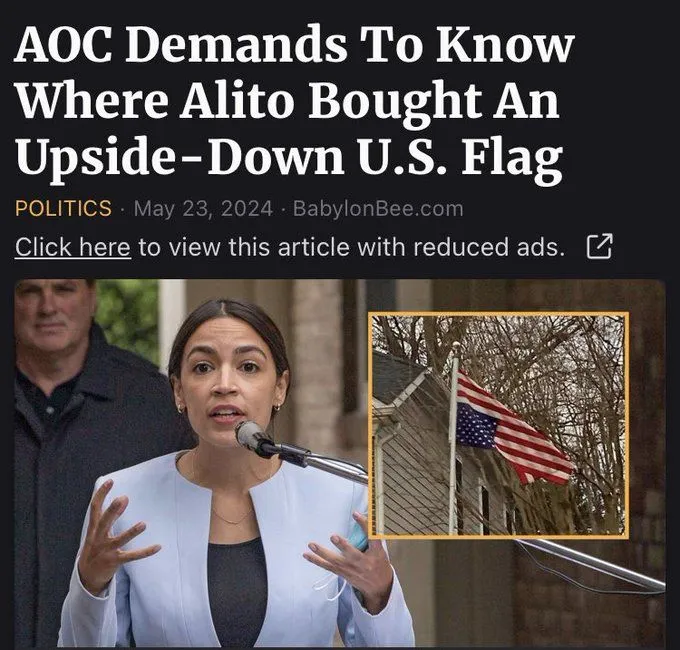Image resolution: width=680 pixels, height=650 pixels.
Task: Follow the underlined "Click here" link
Action: coord(73,248)
